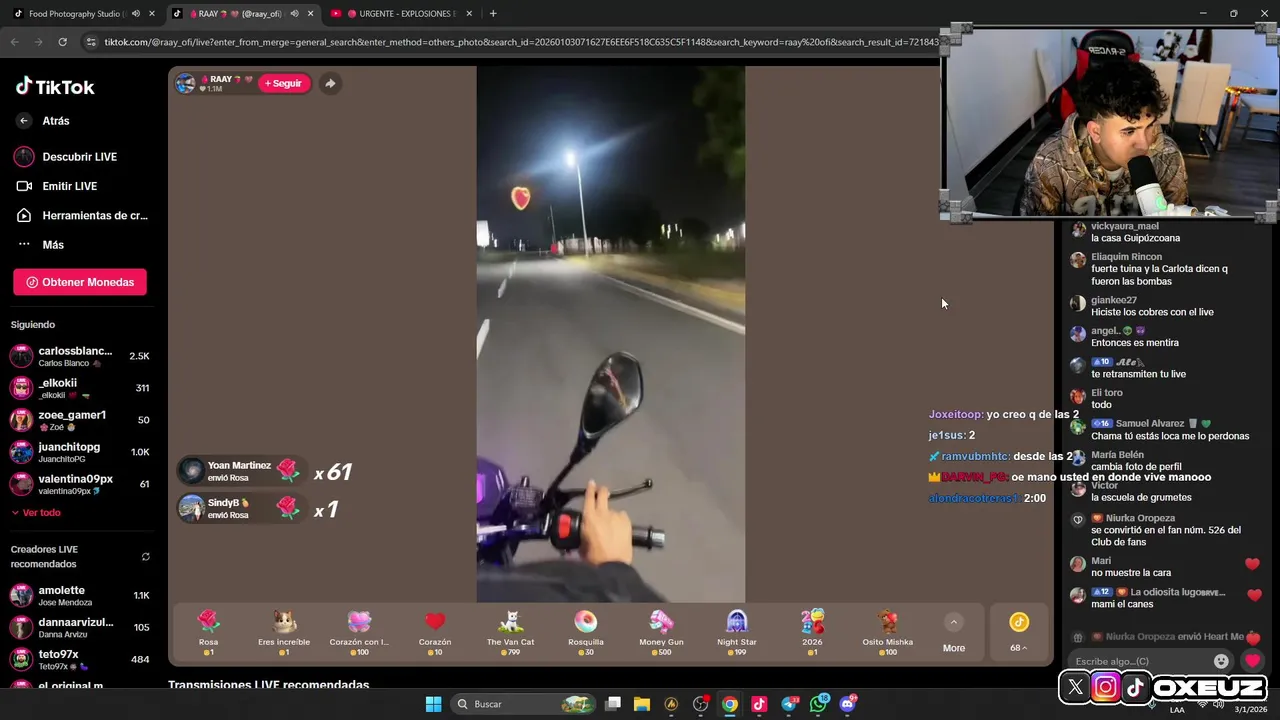Screen dimensions: 1280x720
Task: Send the Osito Mishka gift
Action: [888, 632]
